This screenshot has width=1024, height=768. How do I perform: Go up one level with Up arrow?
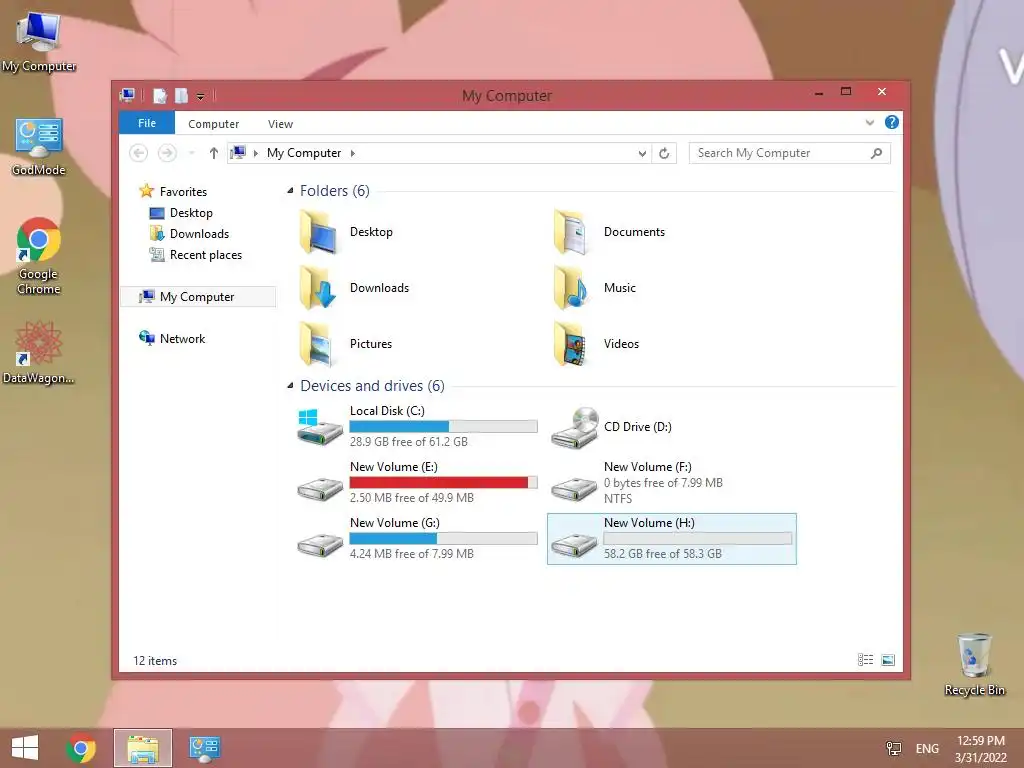point(214,153)
